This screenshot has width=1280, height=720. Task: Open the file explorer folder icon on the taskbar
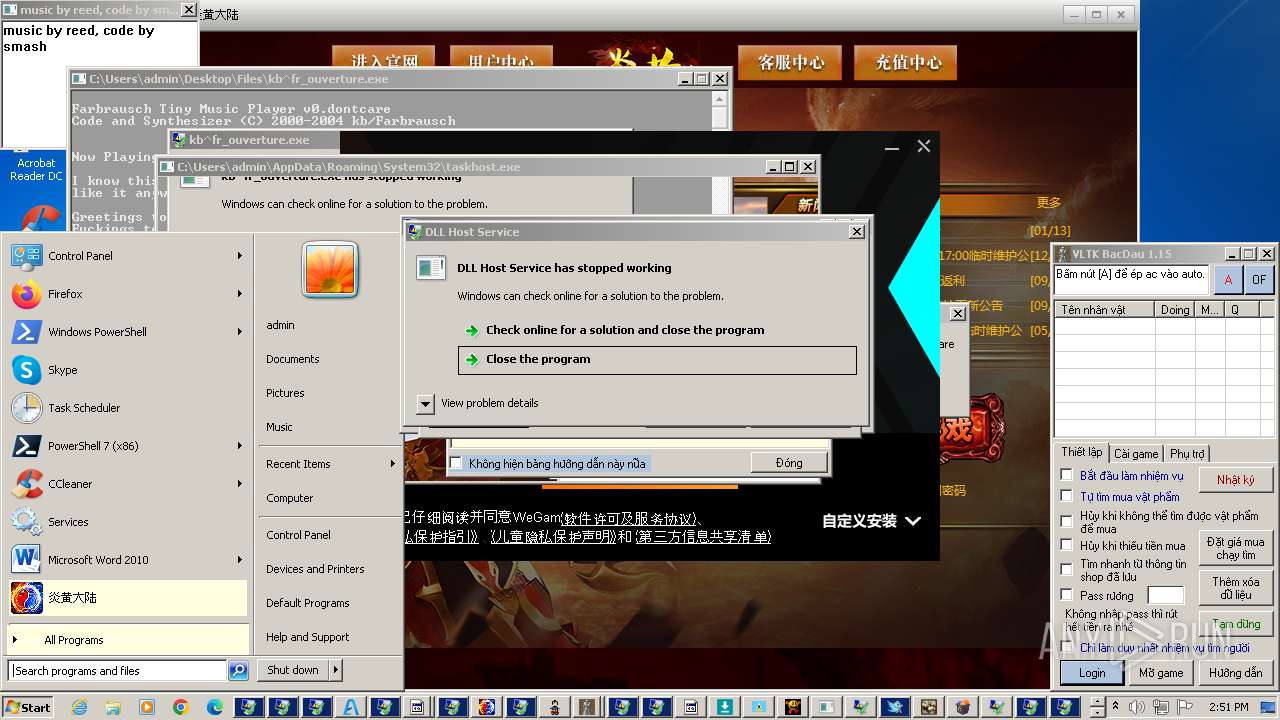coord(113,707)
